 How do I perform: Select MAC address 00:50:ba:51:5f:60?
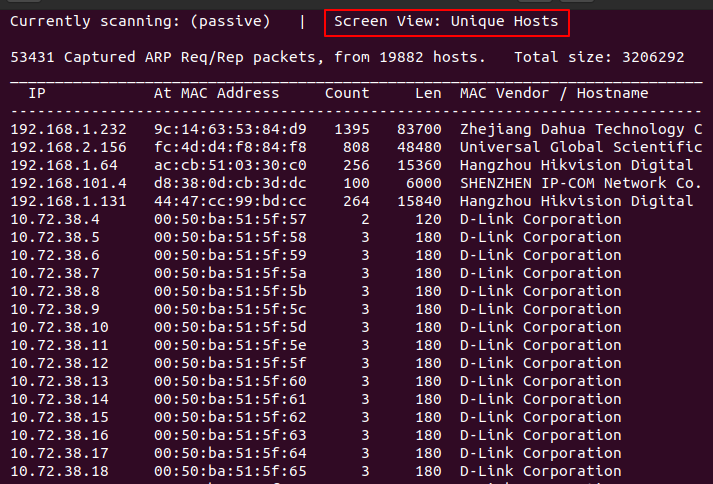pyautogui.click(x=230, y=381)
